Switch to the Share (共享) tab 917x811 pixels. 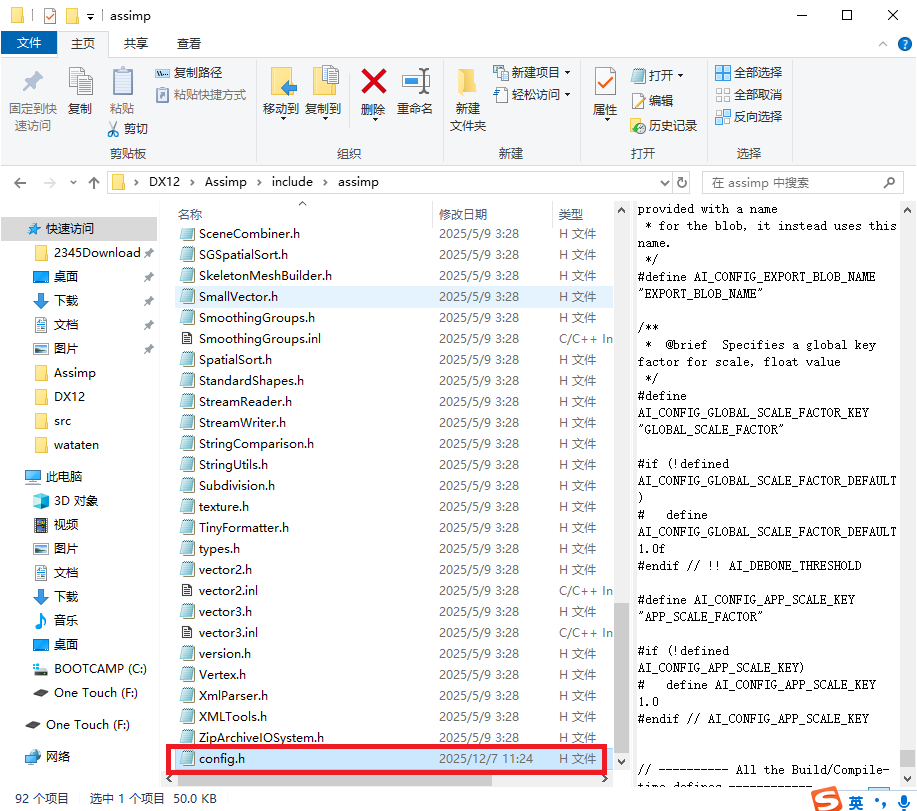point(136,44)
